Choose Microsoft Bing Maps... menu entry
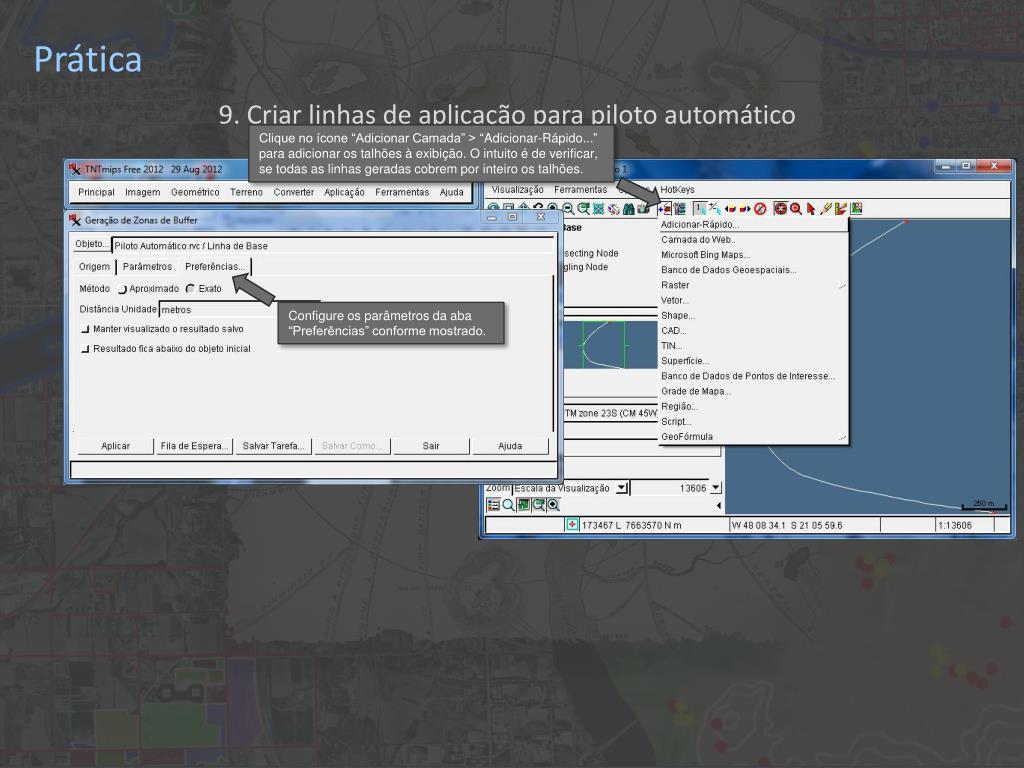Screen dimensions: 1024x768 point(754,255)
